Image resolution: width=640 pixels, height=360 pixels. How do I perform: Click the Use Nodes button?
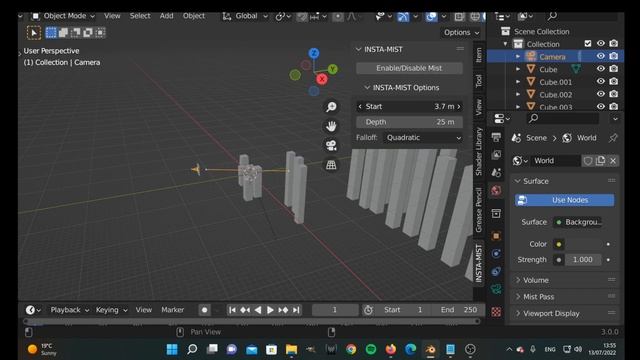tap(565, 200)
